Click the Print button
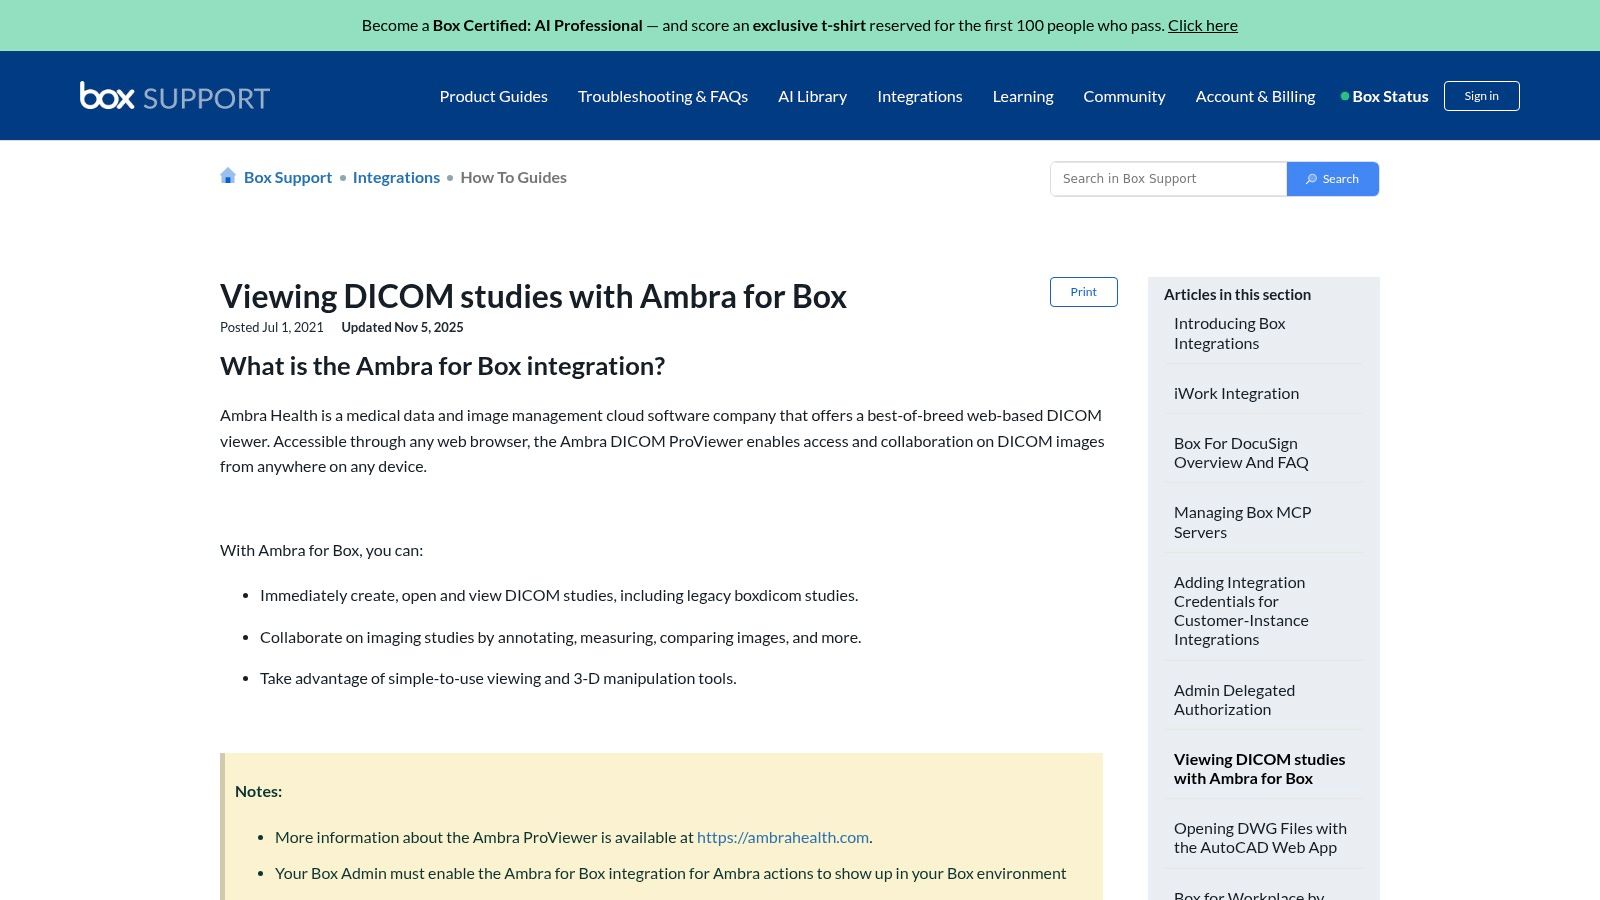This screenshot has width=1600, height=900. [1083, 291]
